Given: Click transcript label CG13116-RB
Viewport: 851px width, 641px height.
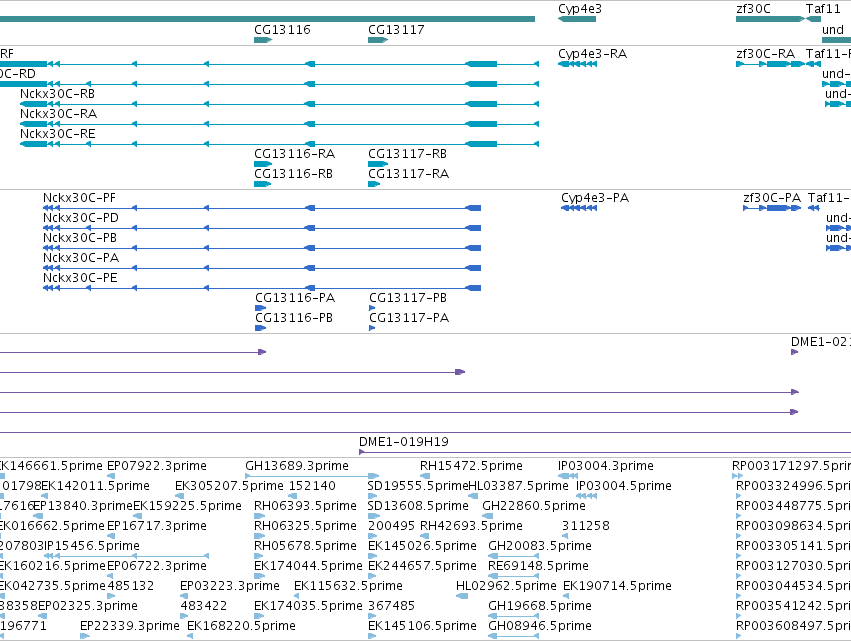Looking at the screenshot, I should [294, 174].
